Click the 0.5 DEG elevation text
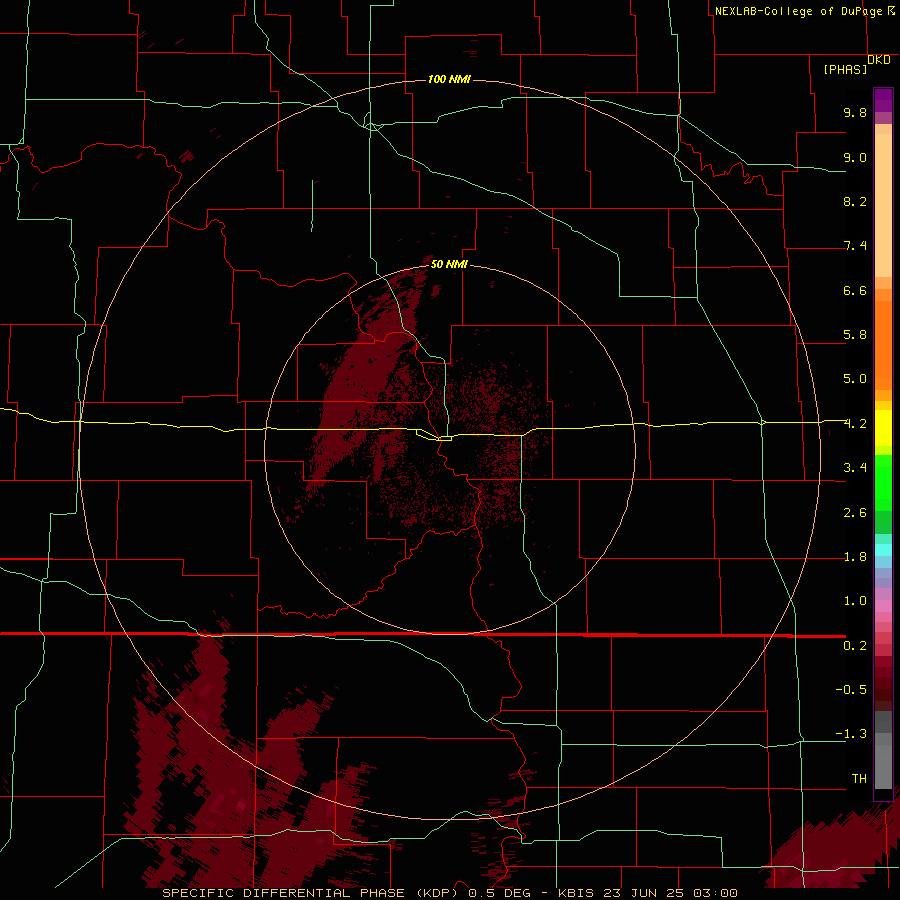Screen dimensions: 900x900 [x=501, y=893]
